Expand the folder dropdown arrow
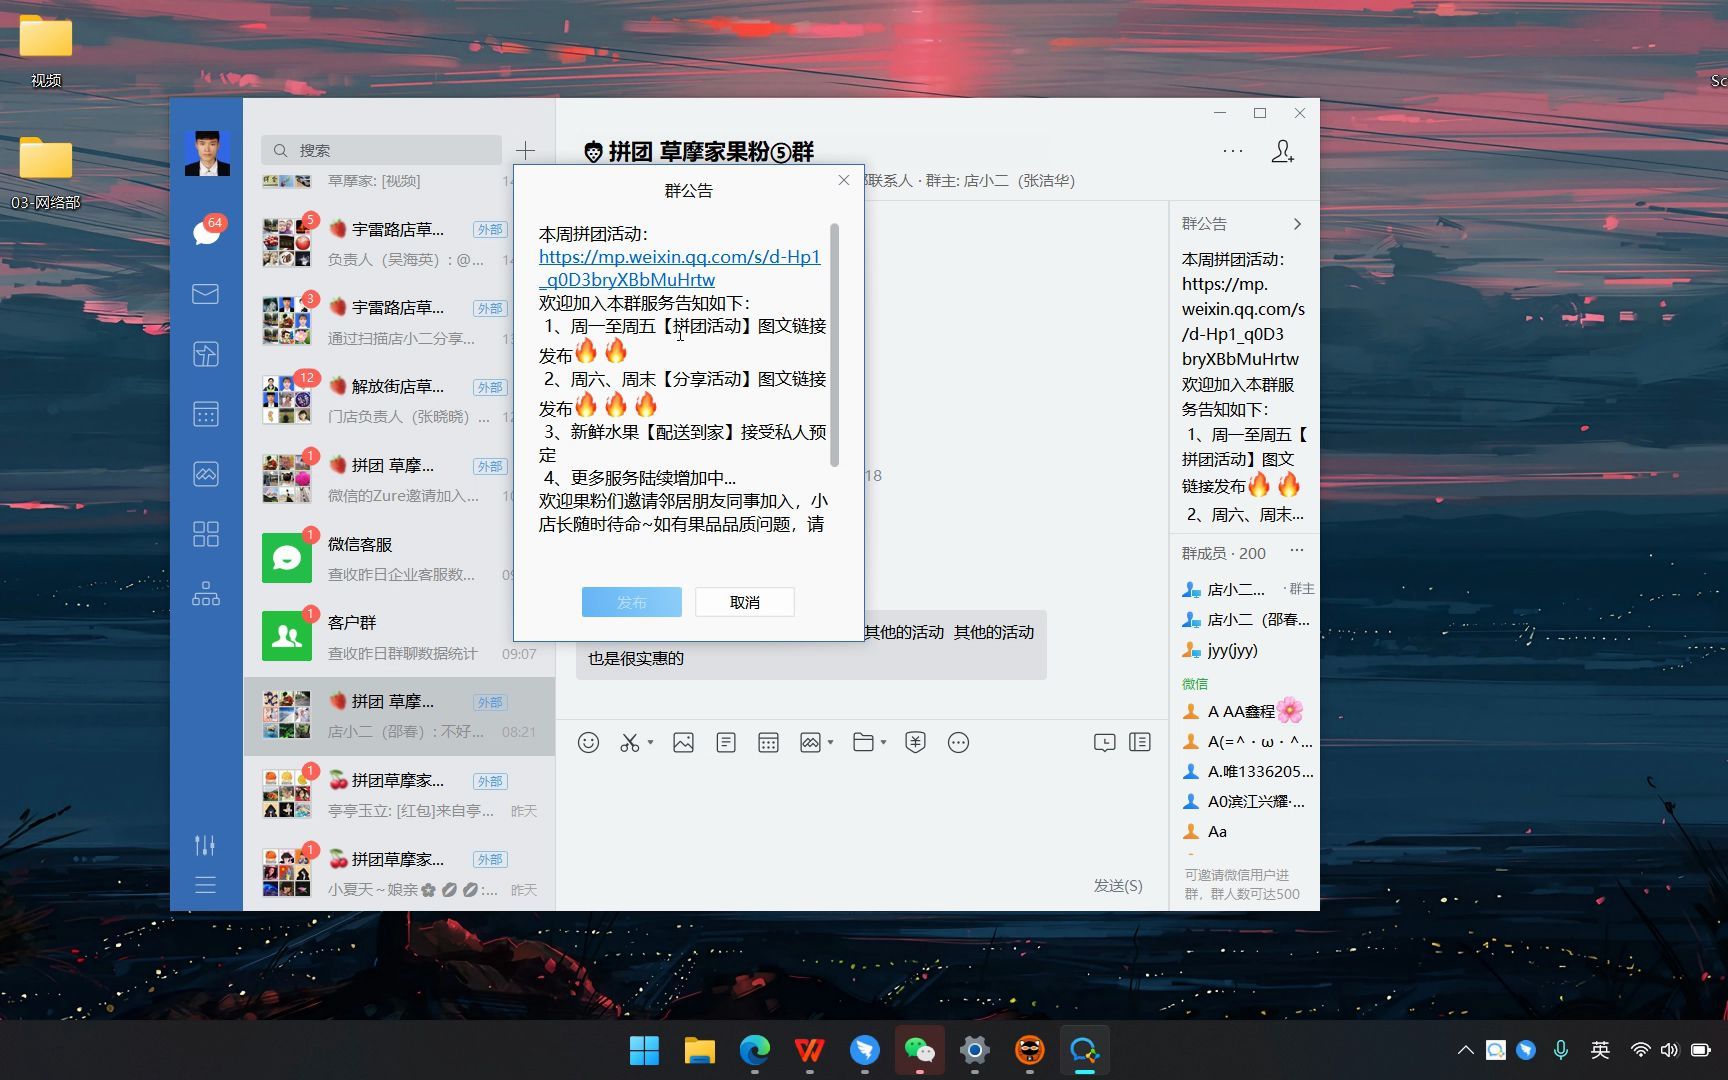1728x1080 pixels. click(883, 742)
